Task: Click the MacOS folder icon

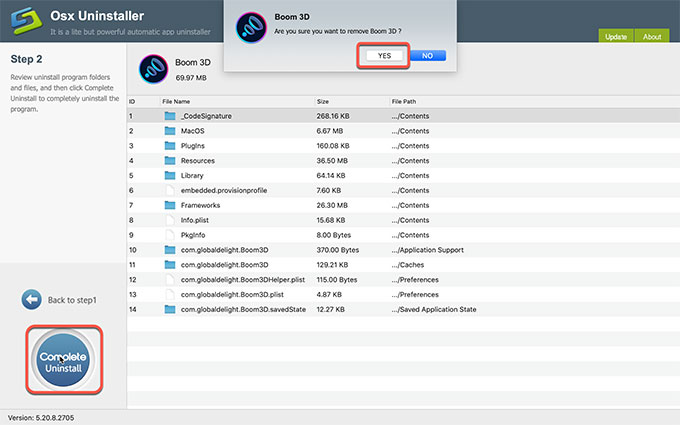Action: [x=170, y=131]
